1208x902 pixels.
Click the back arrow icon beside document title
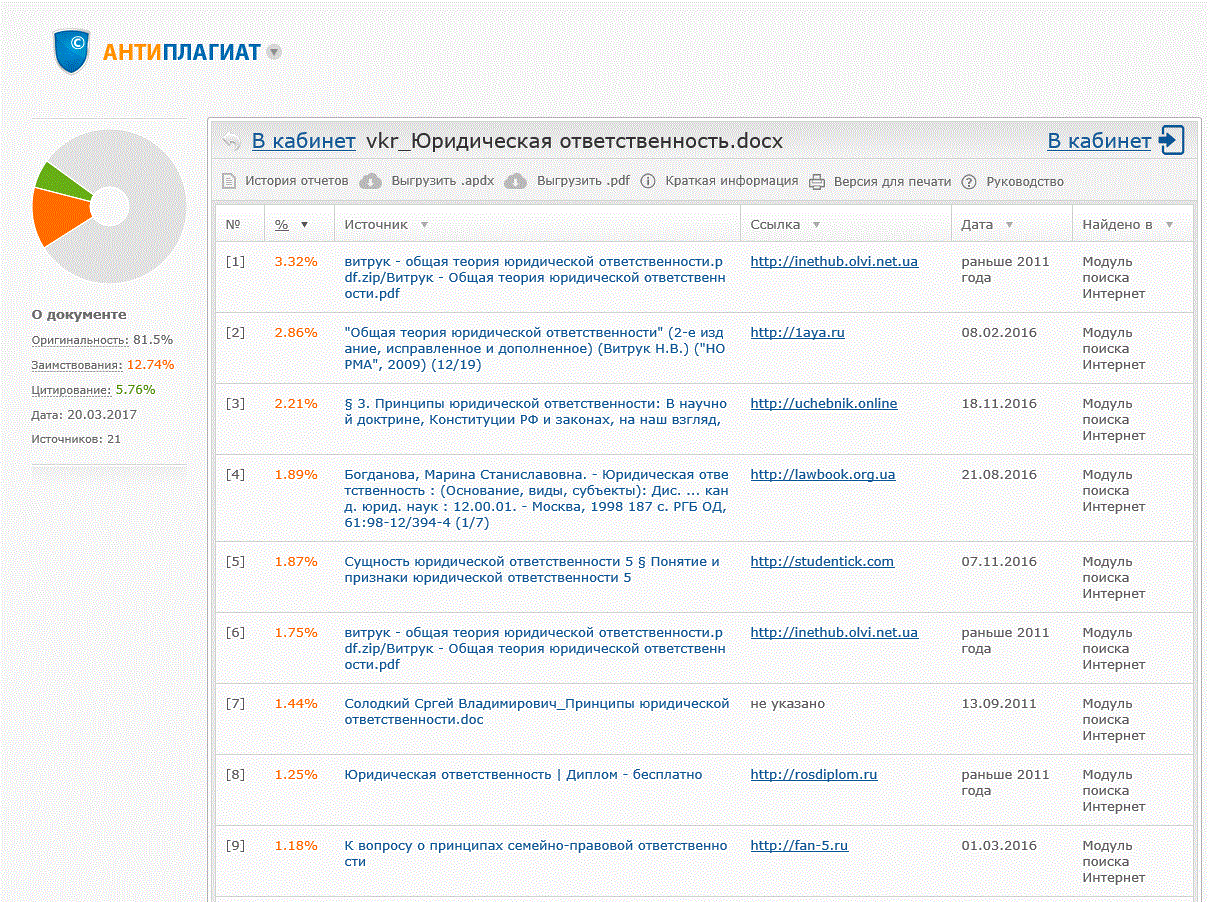coord(232,142)
